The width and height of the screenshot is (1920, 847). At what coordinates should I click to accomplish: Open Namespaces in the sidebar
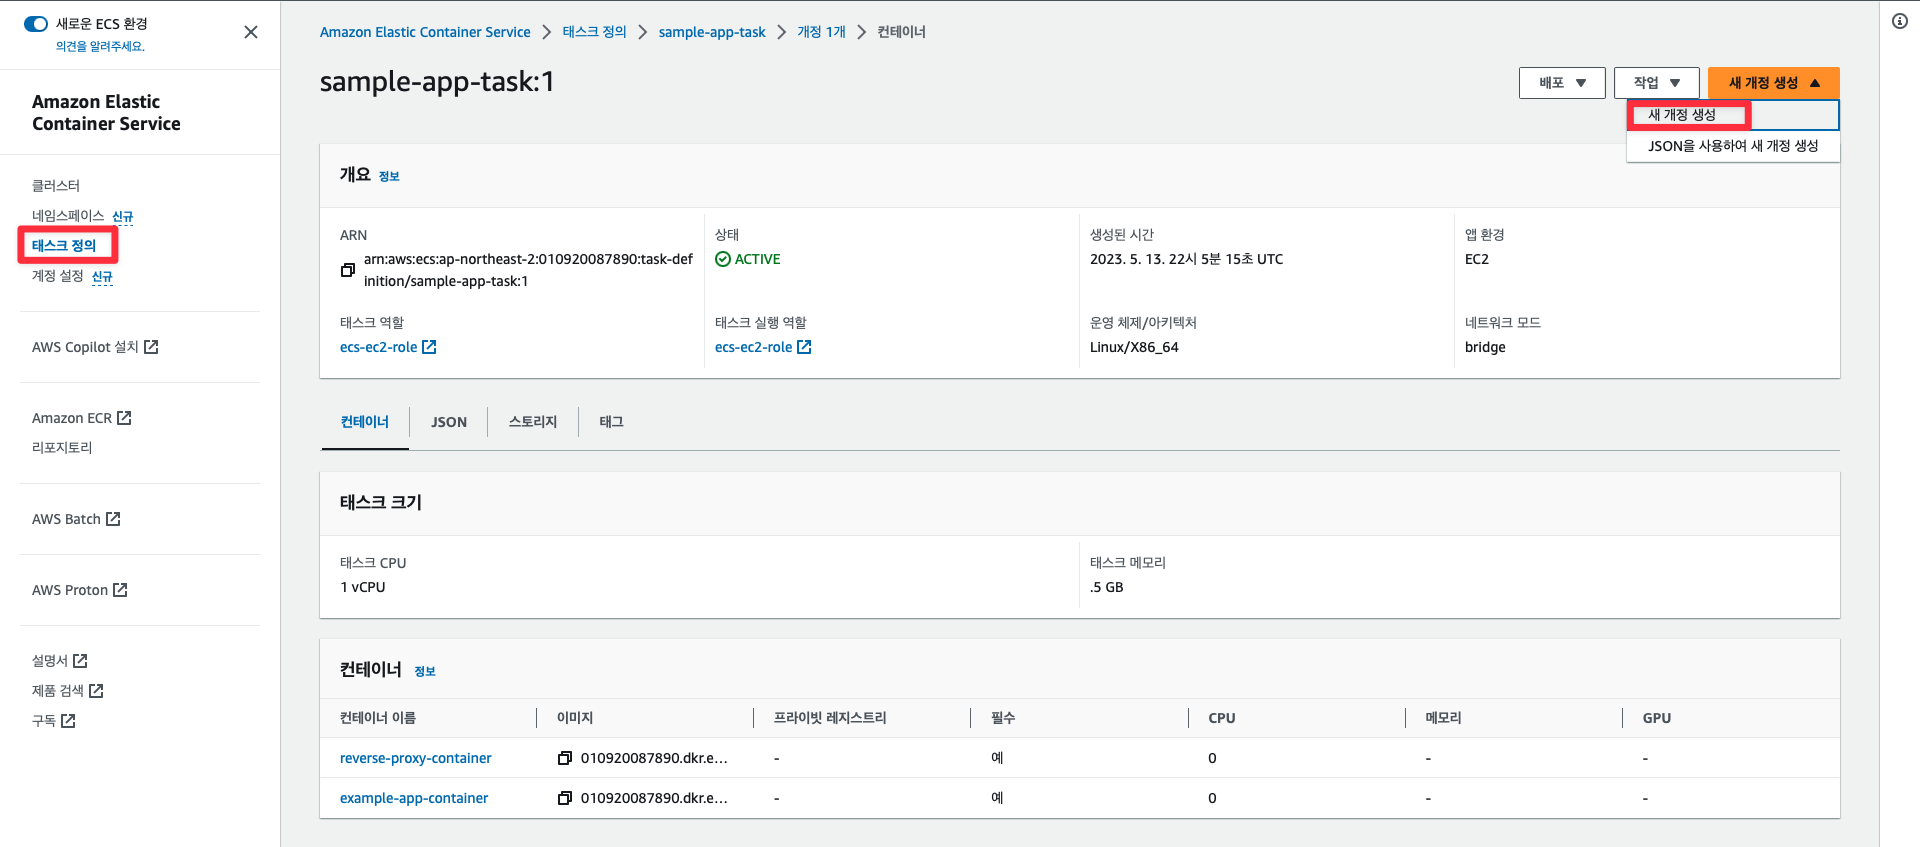tap(68, 216)
